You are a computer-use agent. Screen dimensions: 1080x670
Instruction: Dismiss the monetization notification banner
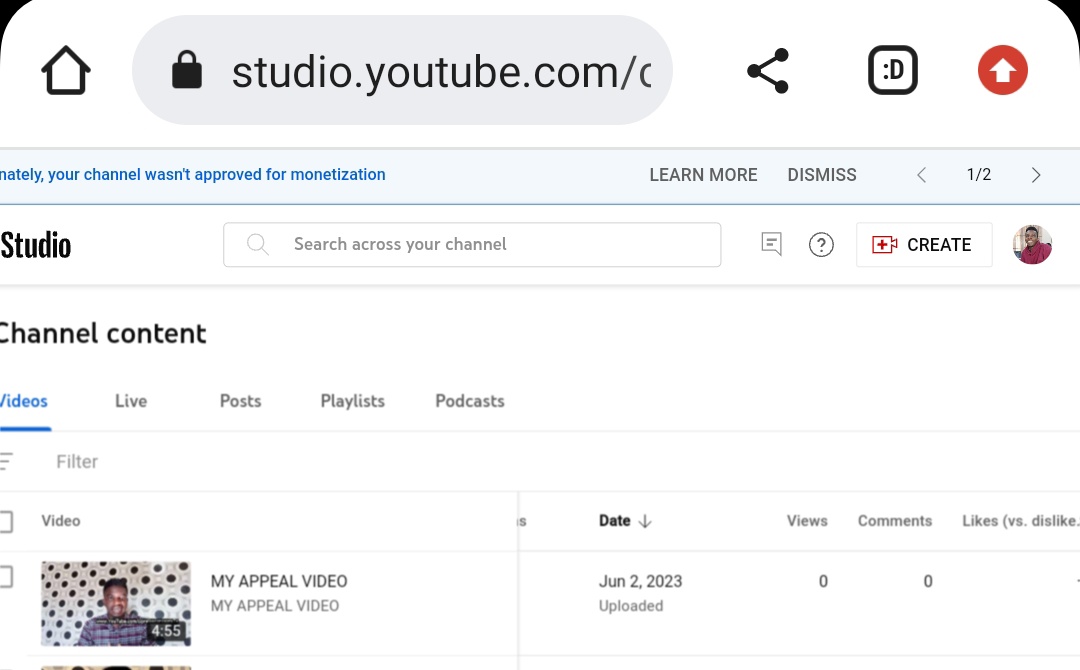(x=822, y=175)
